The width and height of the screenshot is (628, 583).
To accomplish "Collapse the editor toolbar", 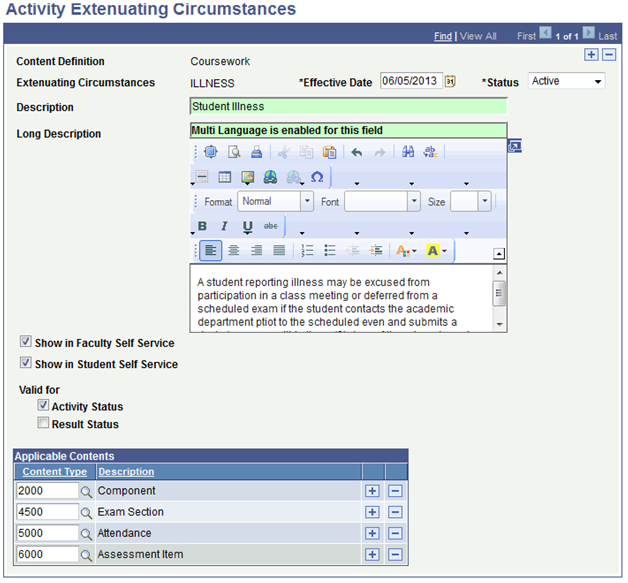I will (499, 253).
